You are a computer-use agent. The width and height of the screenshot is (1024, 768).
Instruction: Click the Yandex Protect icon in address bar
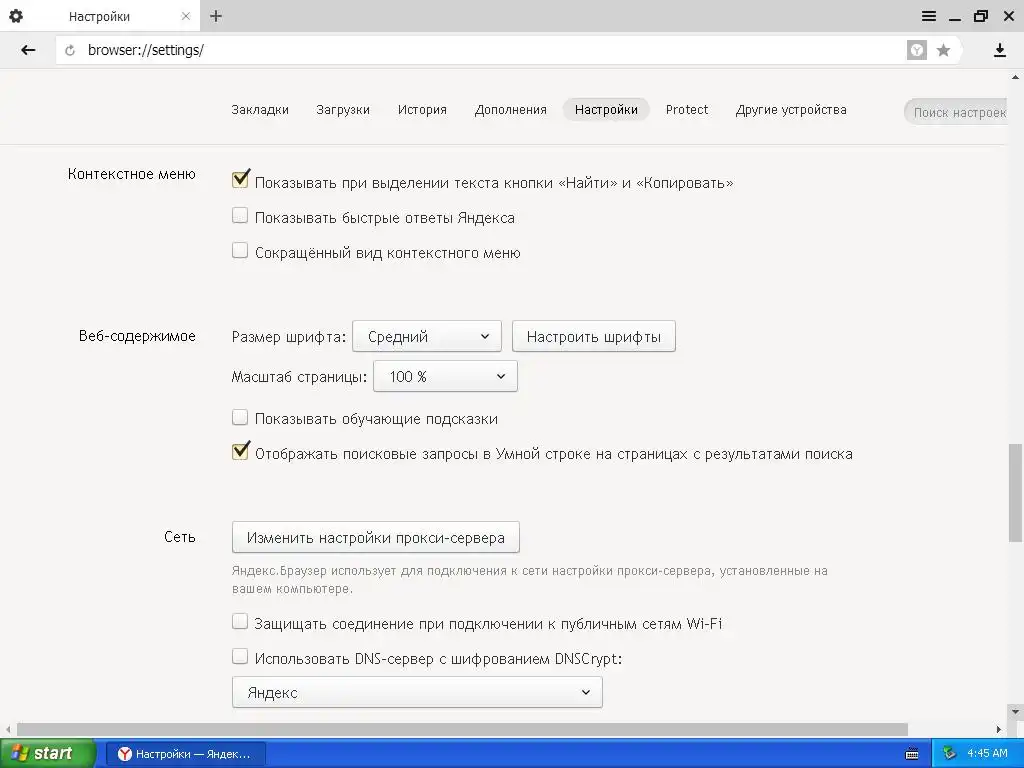pos(917,50)
